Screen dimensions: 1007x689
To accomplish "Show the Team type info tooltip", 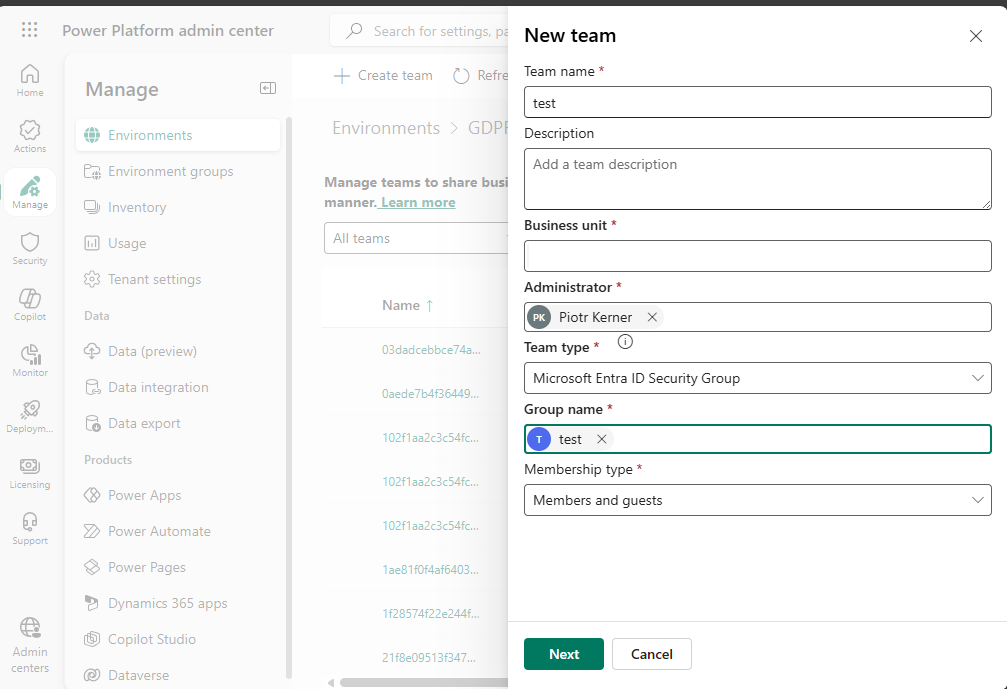I will click(x=626, y=342).
